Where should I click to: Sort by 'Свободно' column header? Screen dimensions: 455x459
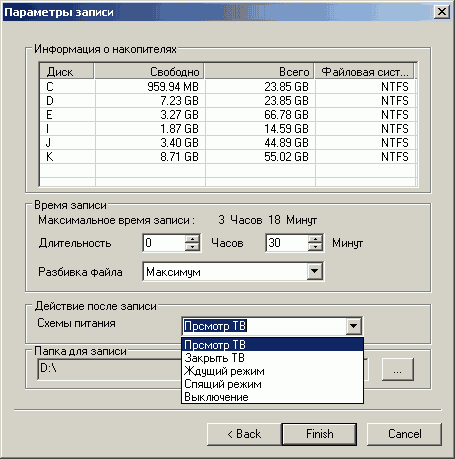149,71
